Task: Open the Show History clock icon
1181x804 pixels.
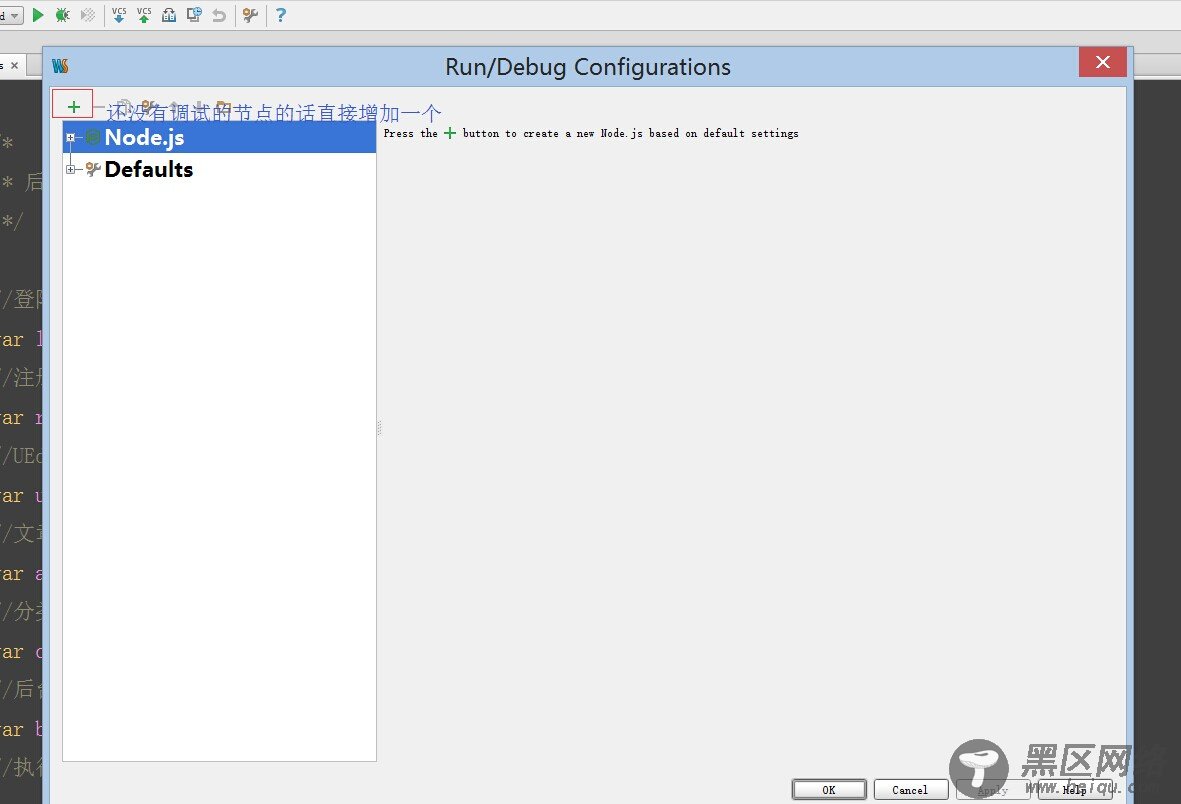Action: [194, 14]
